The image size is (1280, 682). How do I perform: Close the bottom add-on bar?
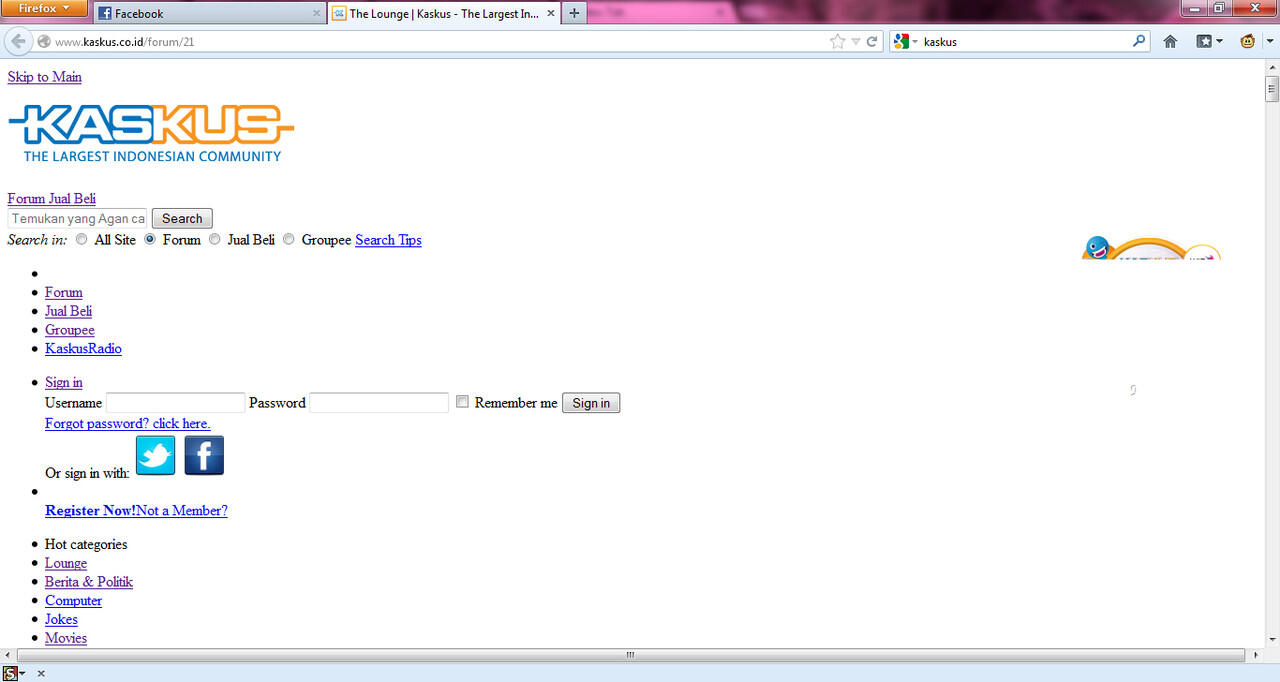[41, 674]
